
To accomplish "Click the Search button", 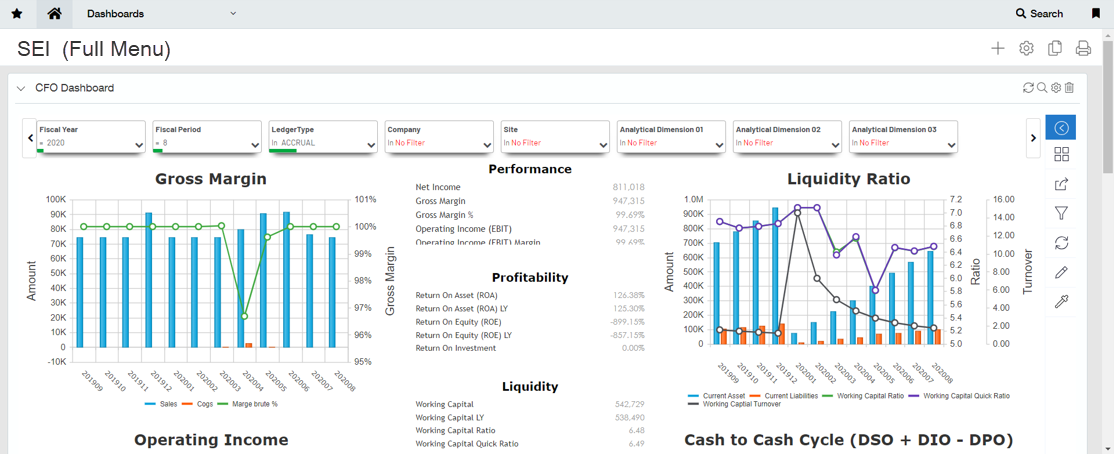I will click(1039, 14).
